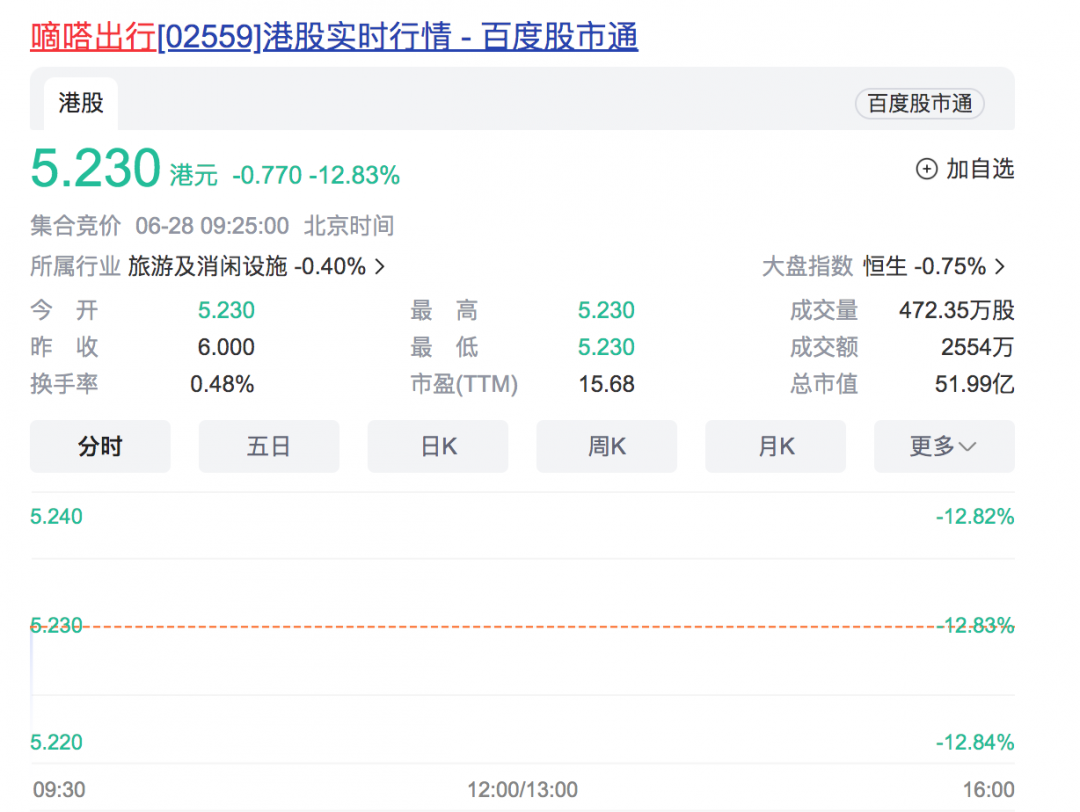
Task: Select the 月K monthly chart
Action: click(x=775, y=447)
